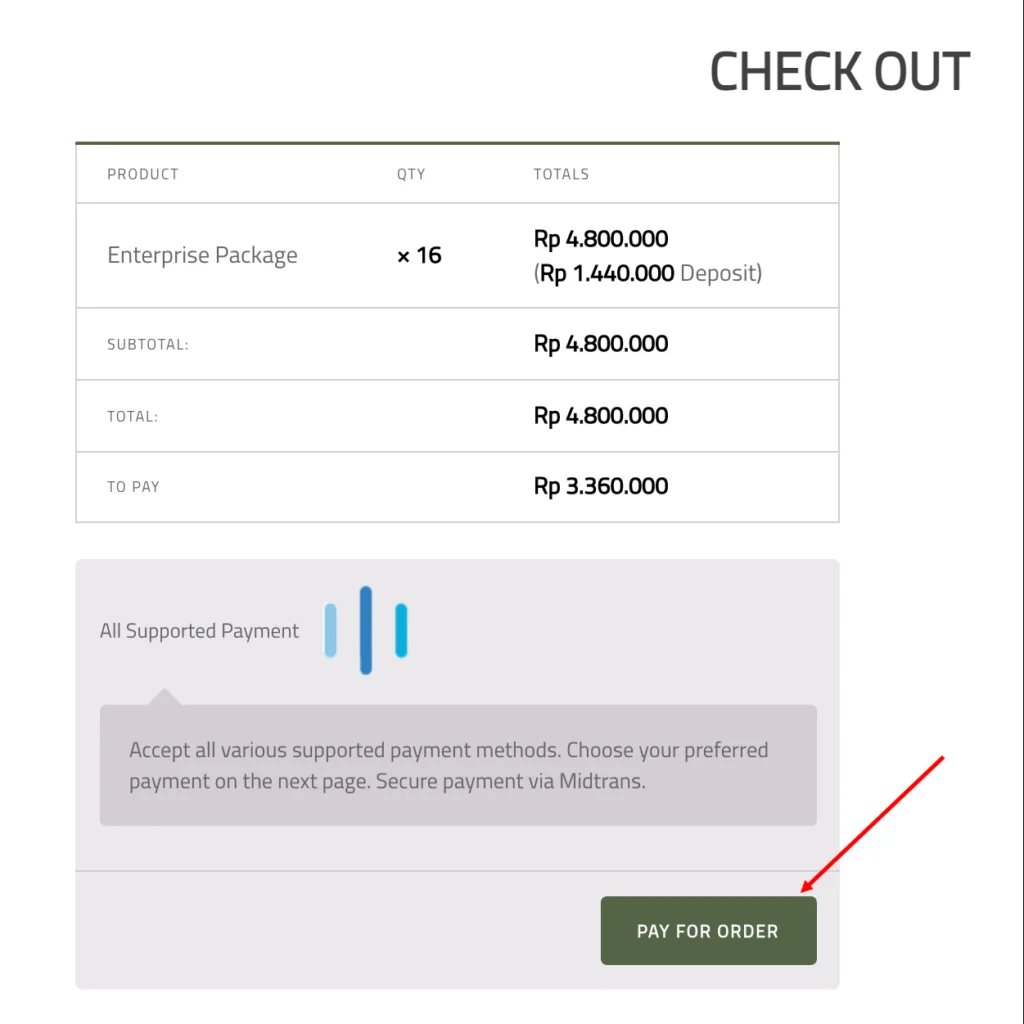Click the Enterprise Package product name

tap(202, 255)
